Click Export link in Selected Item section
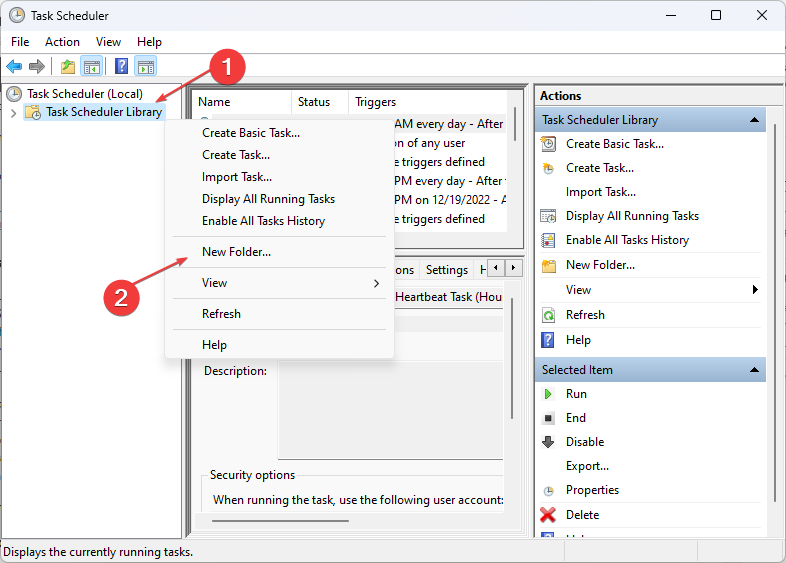This screenshot has height=563, width=786. tap(587, 466)
